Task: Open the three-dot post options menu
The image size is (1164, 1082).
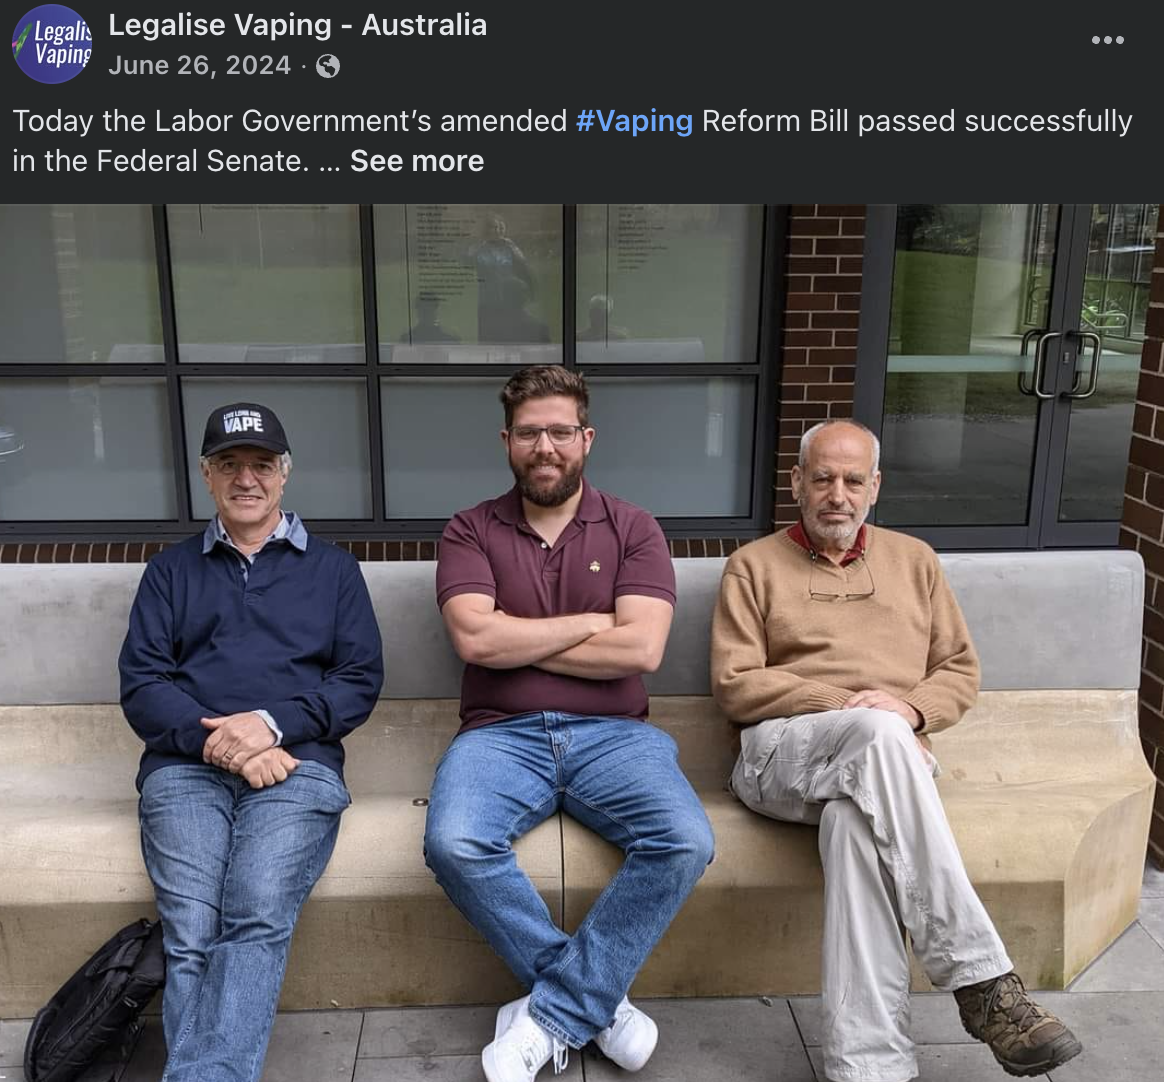Action: [x=1107, y=40]
